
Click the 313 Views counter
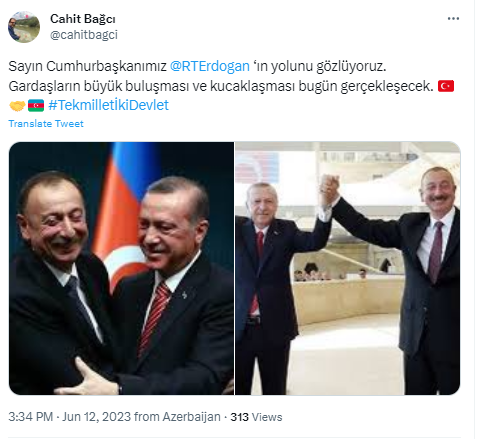click(x=256, y=417)
